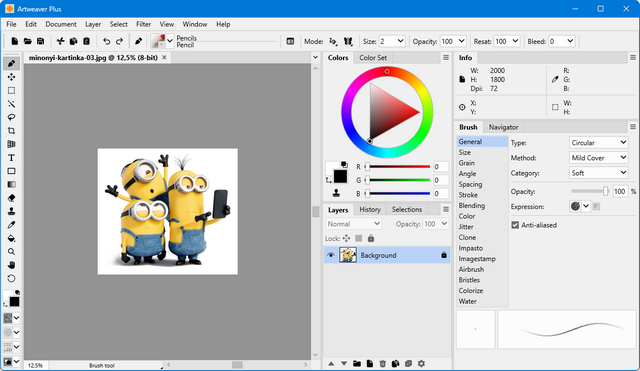
Task: Close the minonyi-kartinka-03.jpg document tab
Action: (164, 58)
